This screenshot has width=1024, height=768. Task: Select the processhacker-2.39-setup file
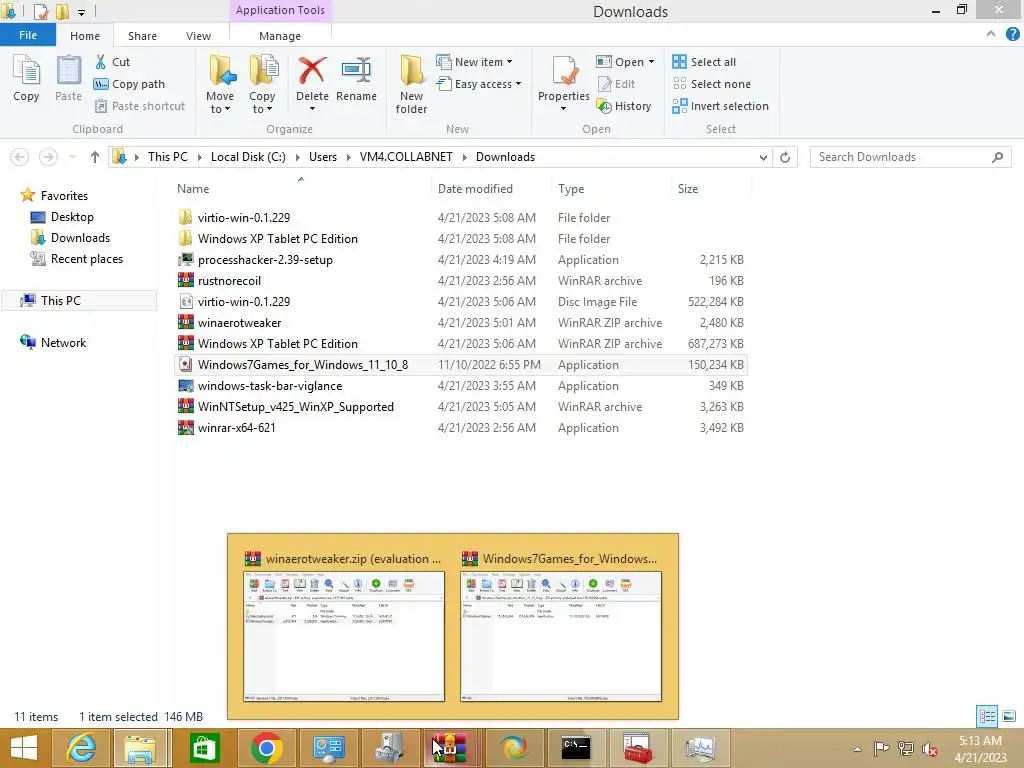pyautogui.click(x=461, y=260)
